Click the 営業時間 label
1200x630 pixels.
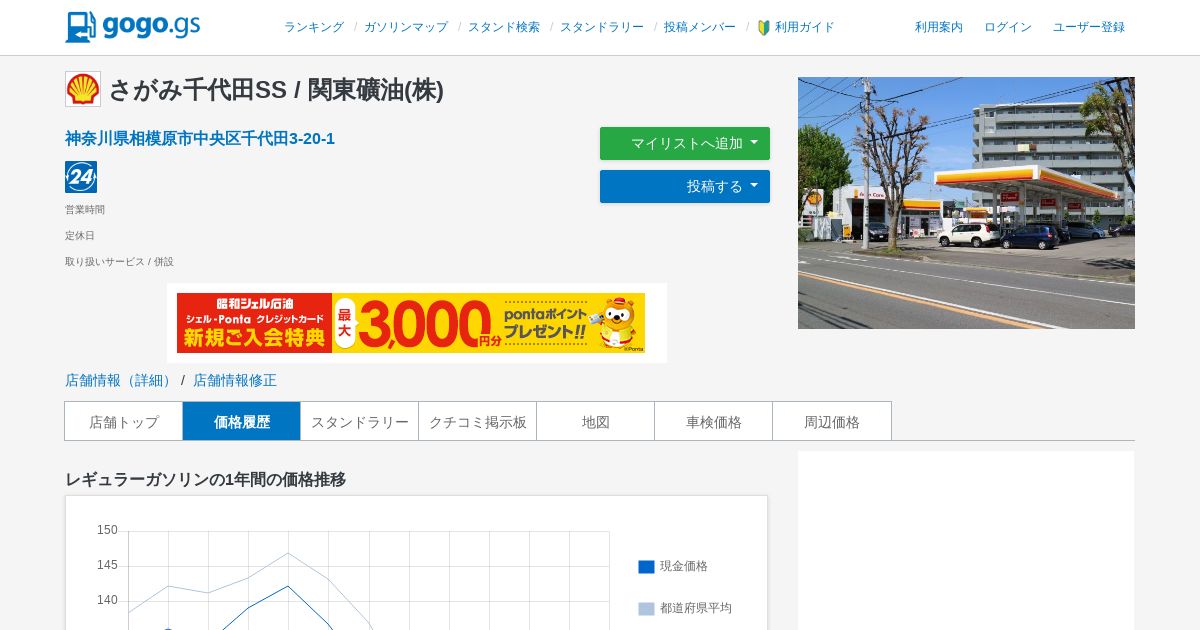[85, 209]
